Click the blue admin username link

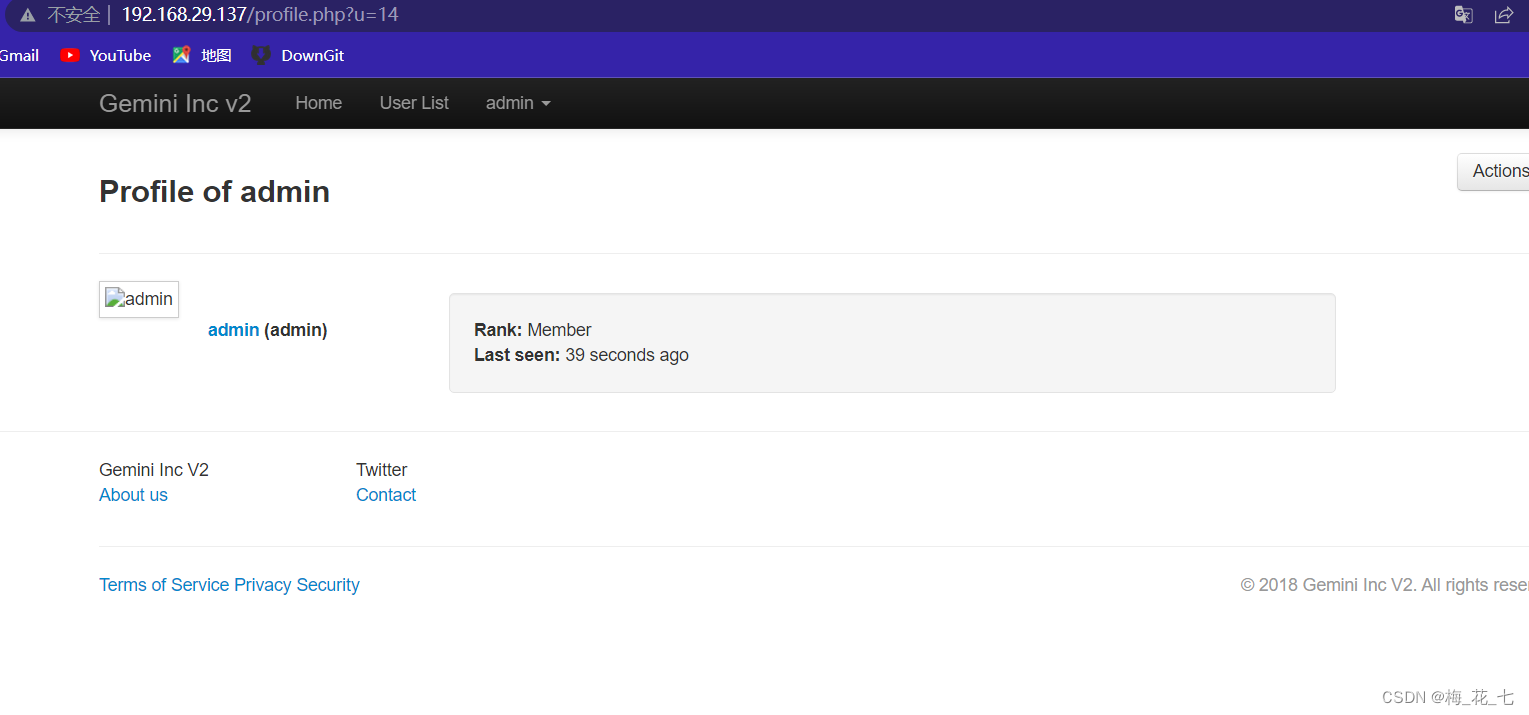click(234, 330)
